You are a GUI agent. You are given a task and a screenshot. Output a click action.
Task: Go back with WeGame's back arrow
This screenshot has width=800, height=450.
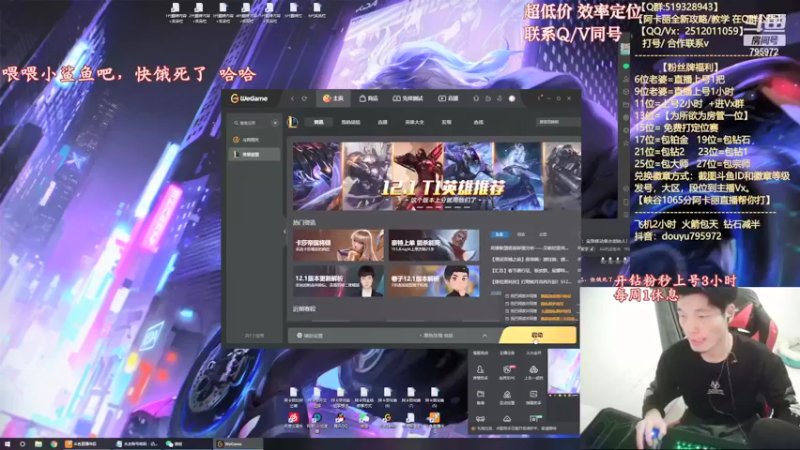292,98
